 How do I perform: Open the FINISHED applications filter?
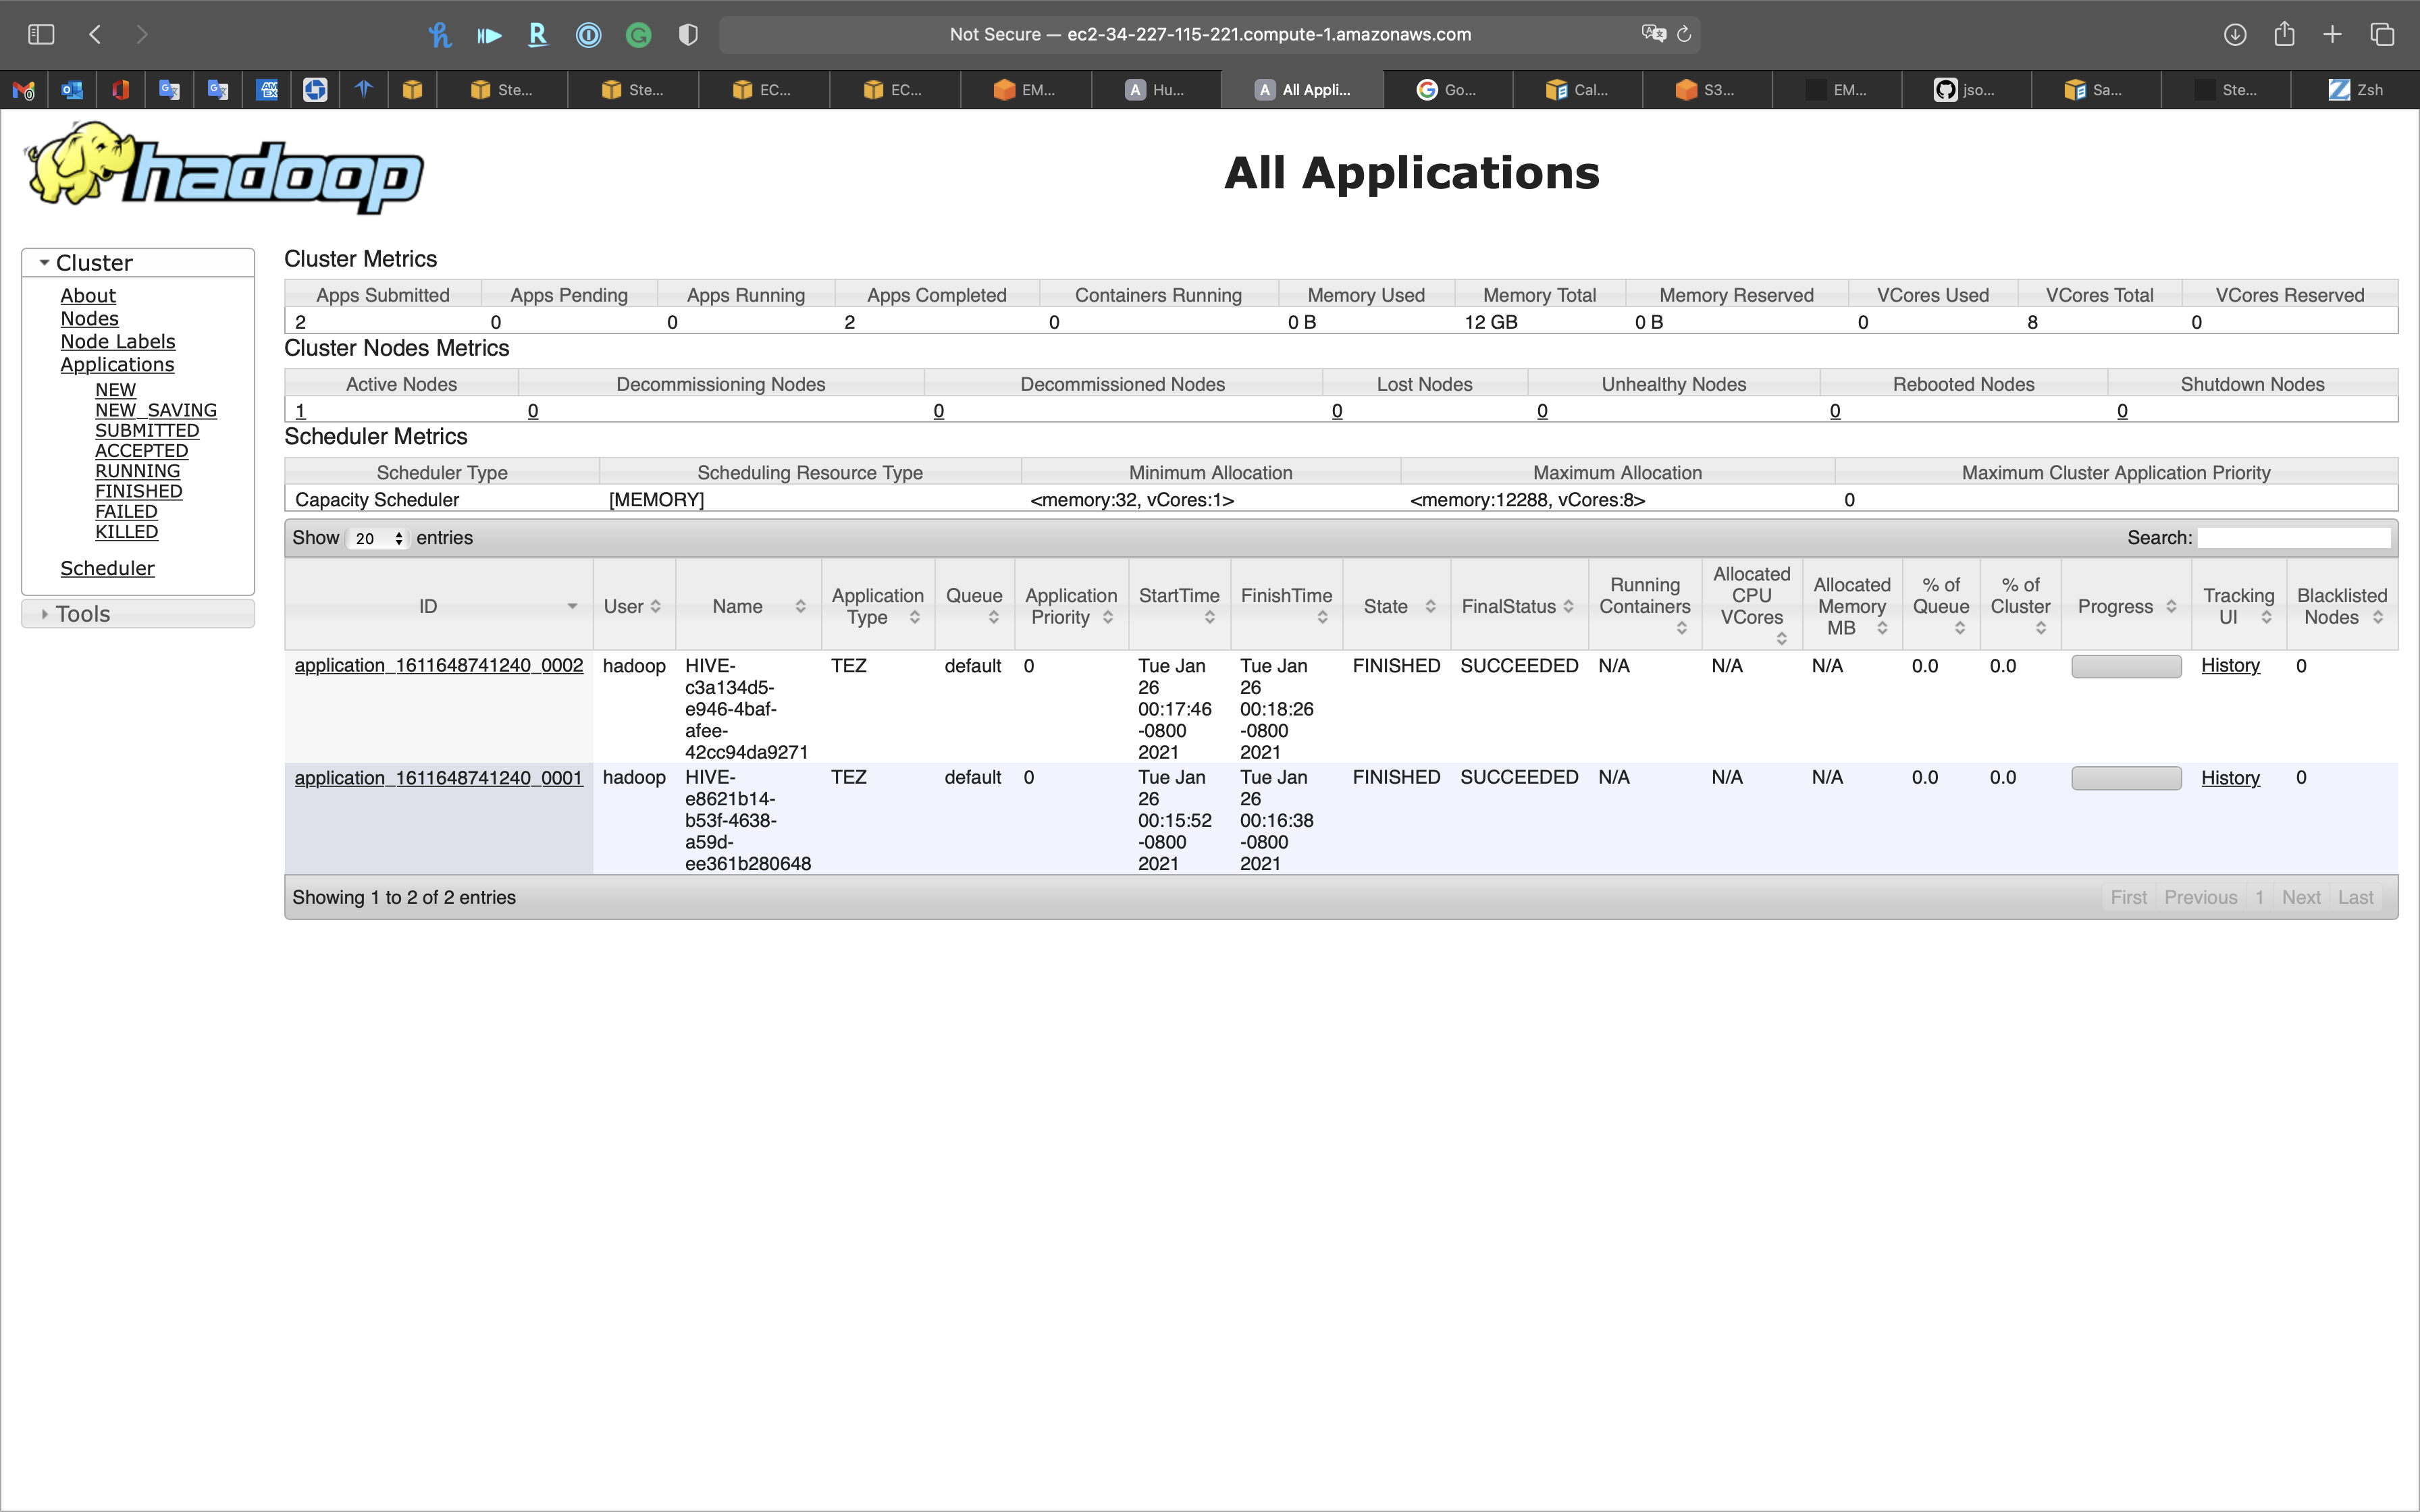(138, 491)
